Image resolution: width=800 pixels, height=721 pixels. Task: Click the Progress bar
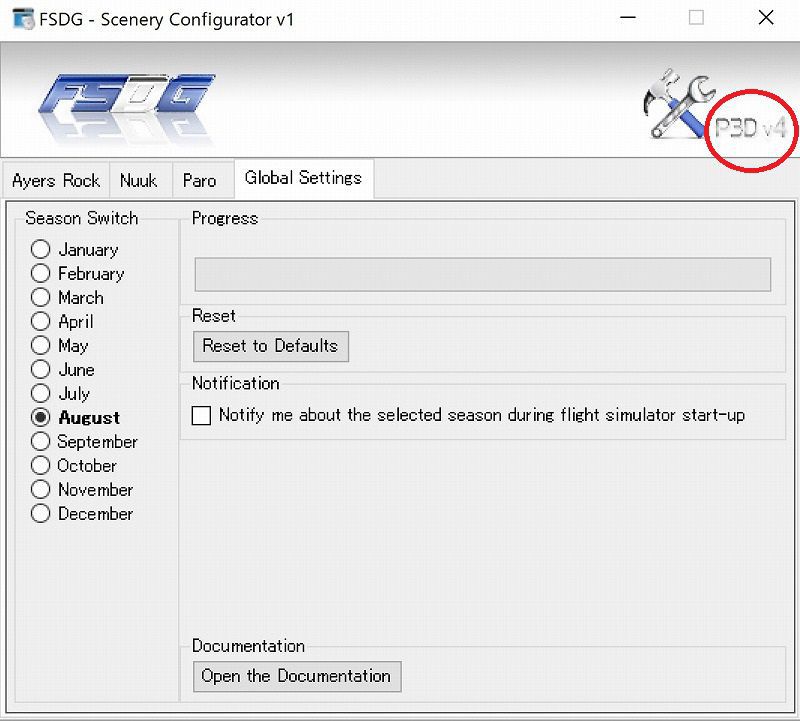click(483, 275)
